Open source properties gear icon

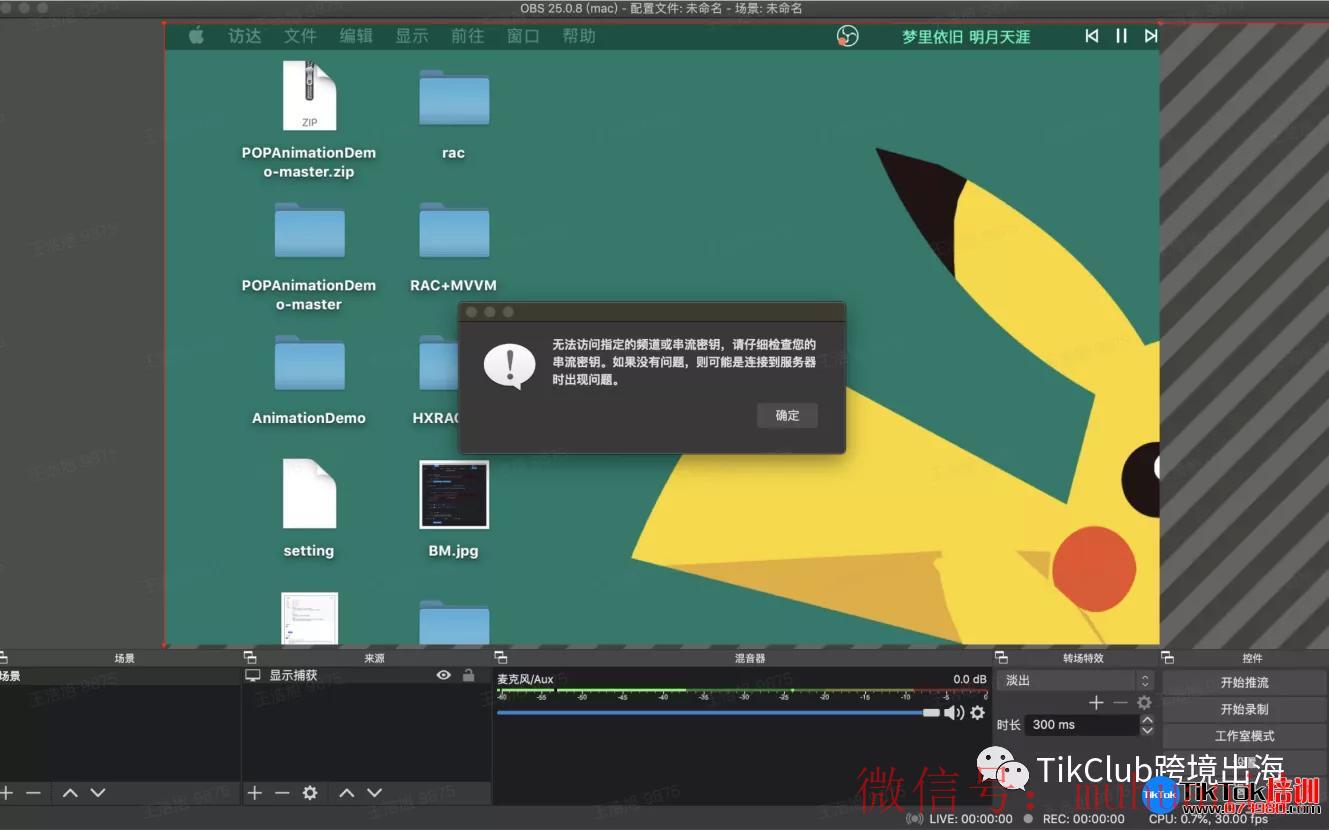310,793
